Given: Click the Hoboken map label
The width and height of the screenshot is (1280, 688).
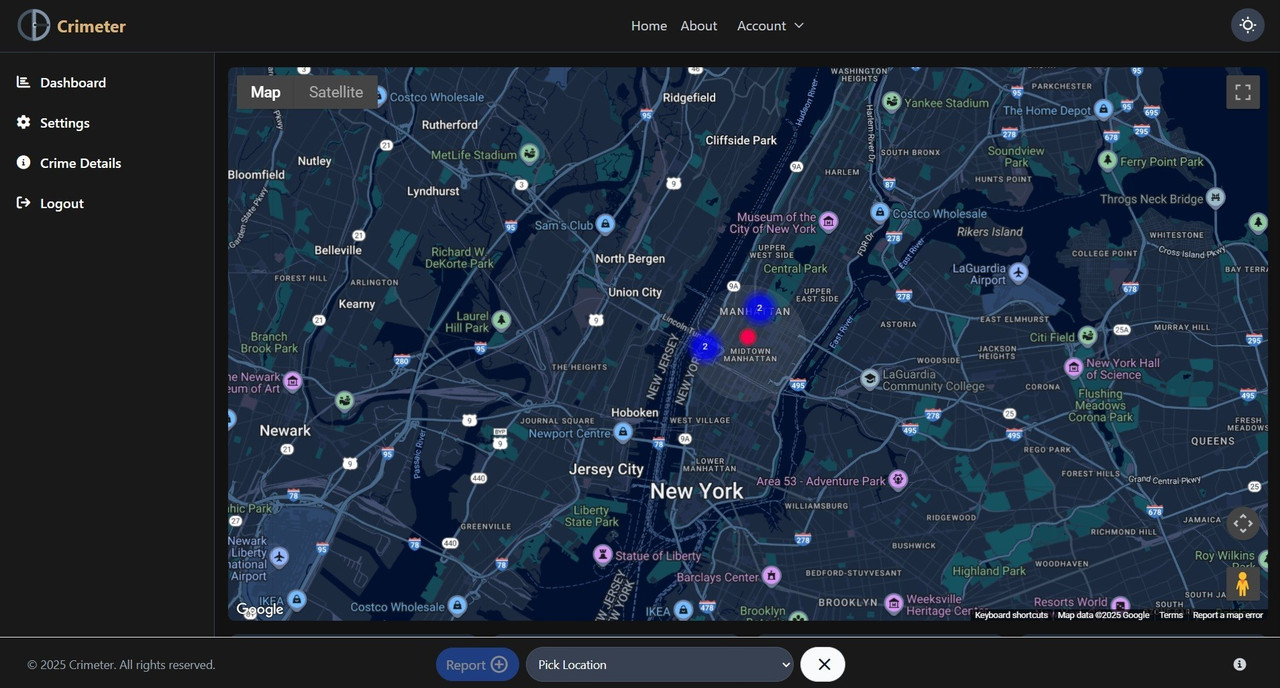Looking at the screenshot, I should 635,412.
